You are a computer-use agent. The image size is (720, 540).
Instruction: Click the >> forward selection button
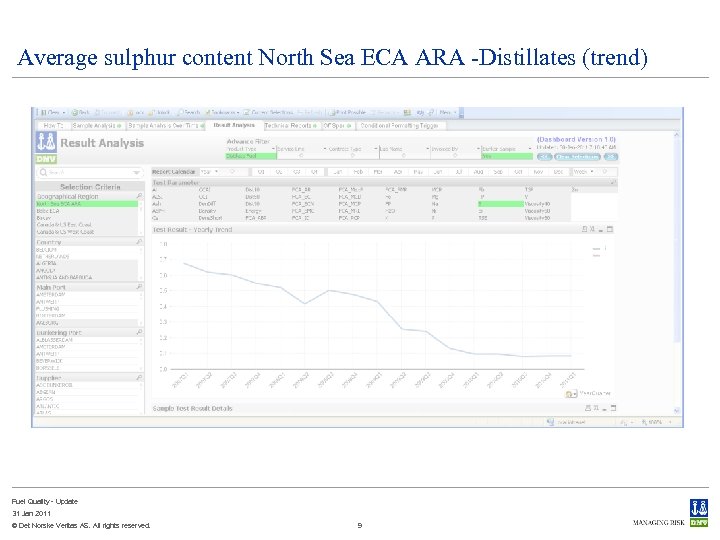click(x=611, y=157)
